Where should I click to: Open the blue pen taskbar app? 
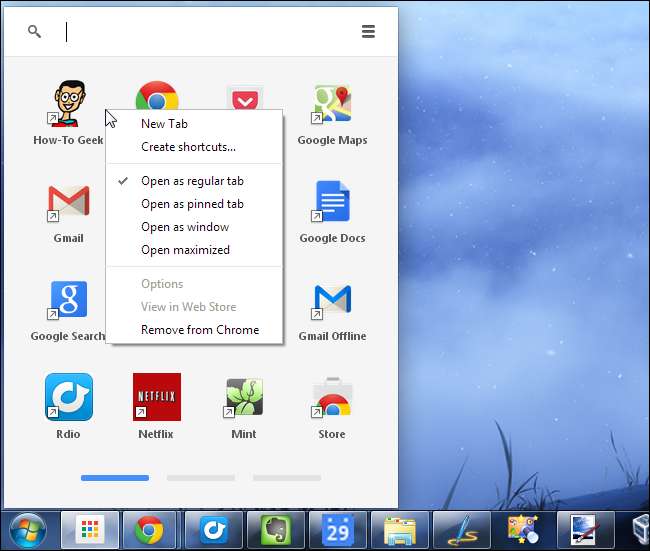(461, 531)
